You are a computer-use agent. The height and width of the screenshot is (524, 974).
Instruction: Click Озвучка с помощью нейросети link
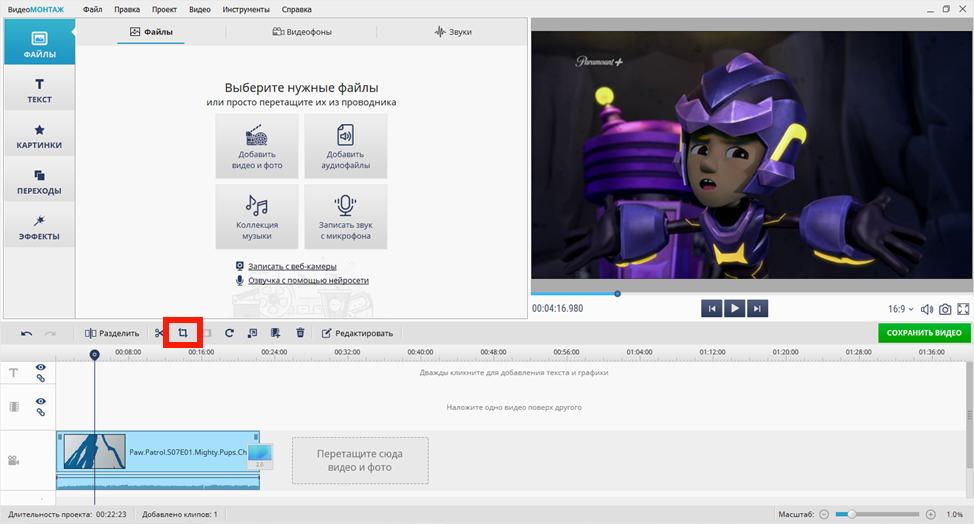(x=308, y=281)
